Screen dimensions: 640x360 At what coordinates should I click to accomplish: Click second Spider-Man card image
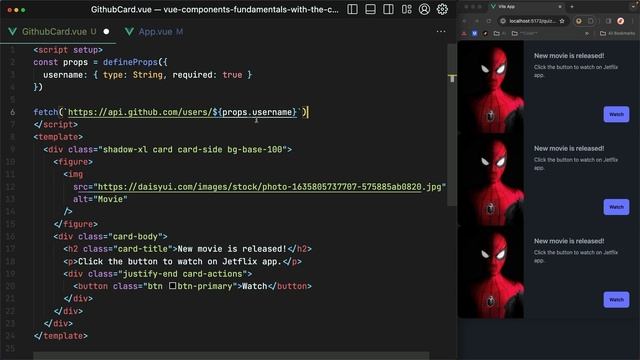[x=491, y=179]
